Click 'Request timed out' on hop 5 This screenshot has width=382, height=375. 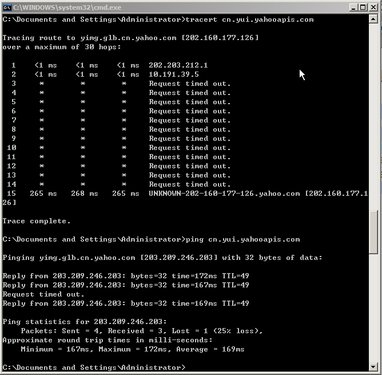click(x=190, y=102)
